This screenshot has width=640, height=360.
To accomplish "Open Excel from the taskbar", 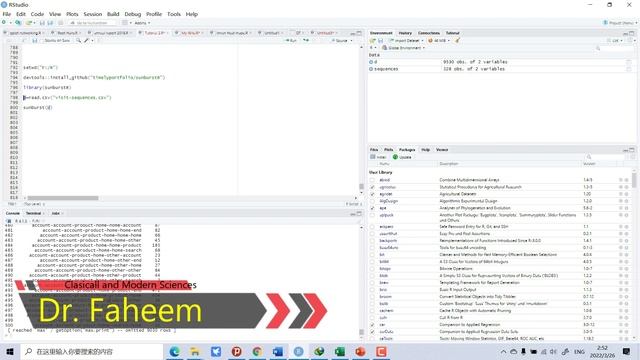I will (340, 351).
